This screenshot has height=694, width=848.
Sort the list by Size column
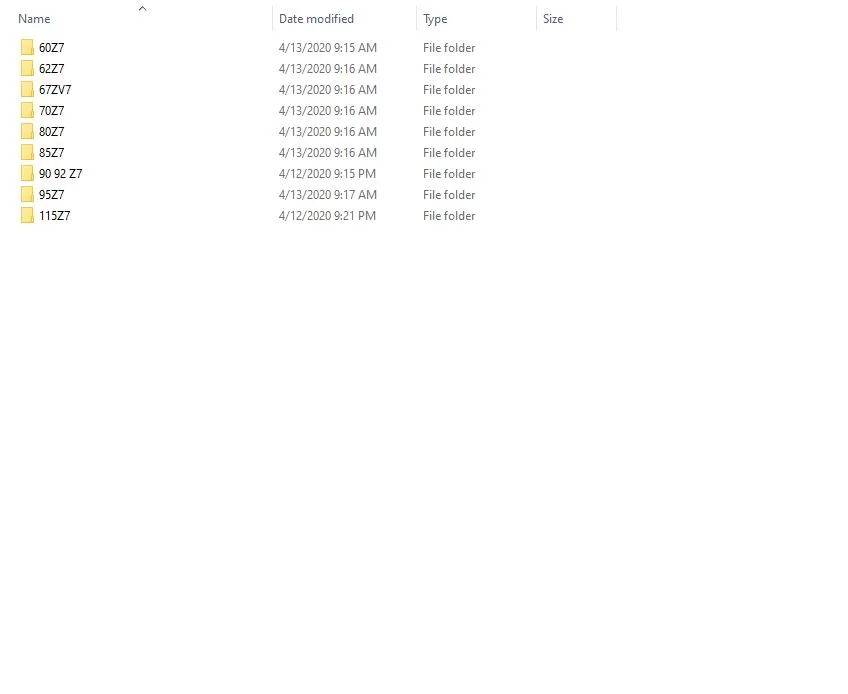[577, 19]
